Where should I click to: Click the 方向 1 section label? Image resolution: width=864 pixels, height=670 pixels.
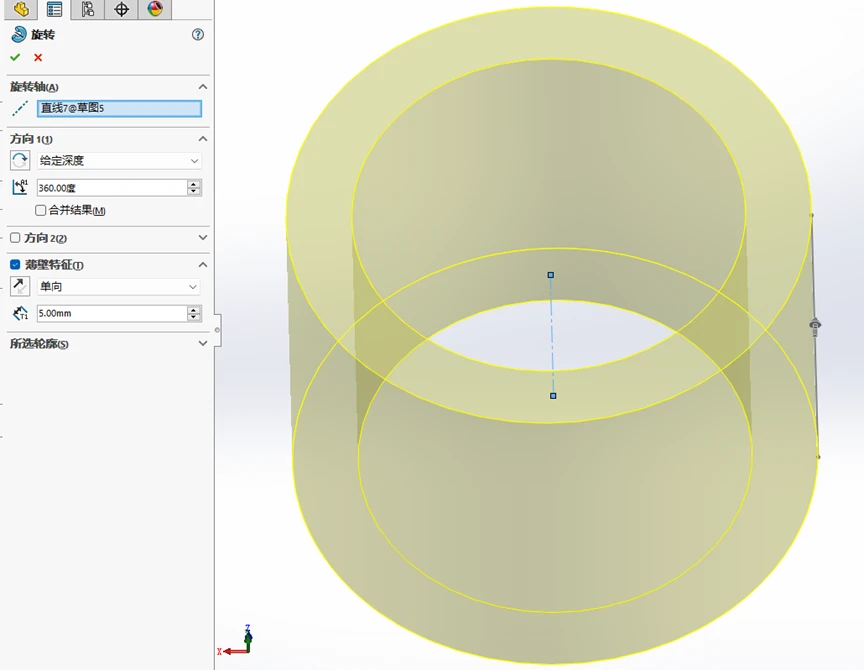coord(31,139)
